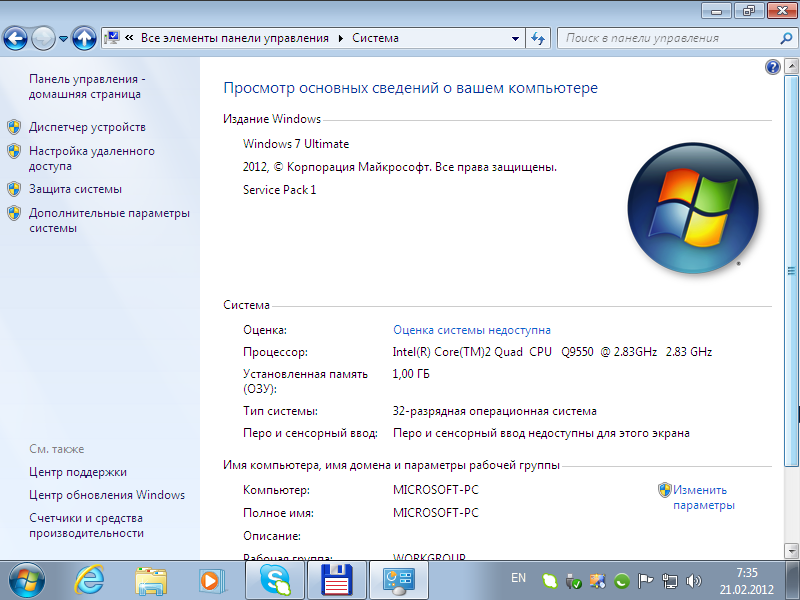The height and width of the screenshot is (600, 800).
Task: Open 'Счетчики и средства производительности' link
Action: click(86, 526)
